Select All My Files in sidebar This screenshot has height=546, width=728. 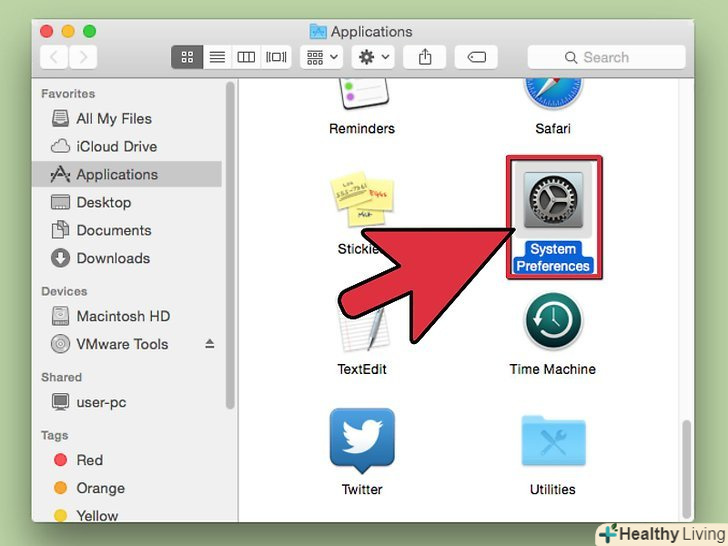127,119
